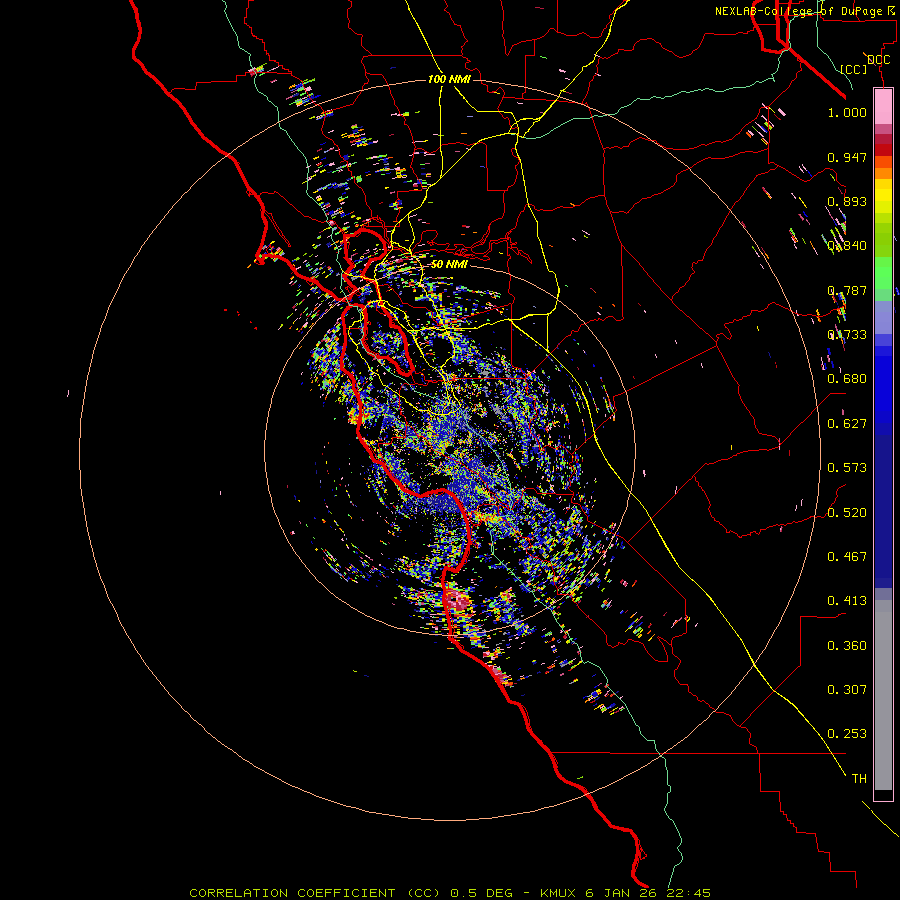The image size is (900, 900).
Task: Select the 0.307 legend value
Action: pos(847,690)
